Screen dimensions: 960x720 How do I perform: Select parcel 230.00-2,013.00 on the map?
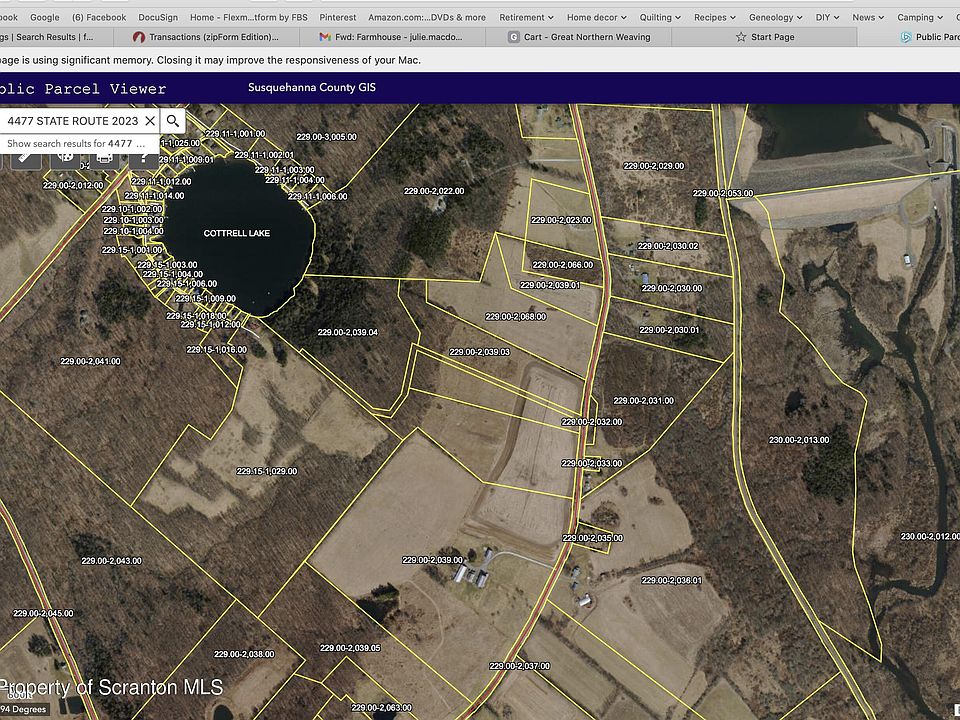(799, 440)
